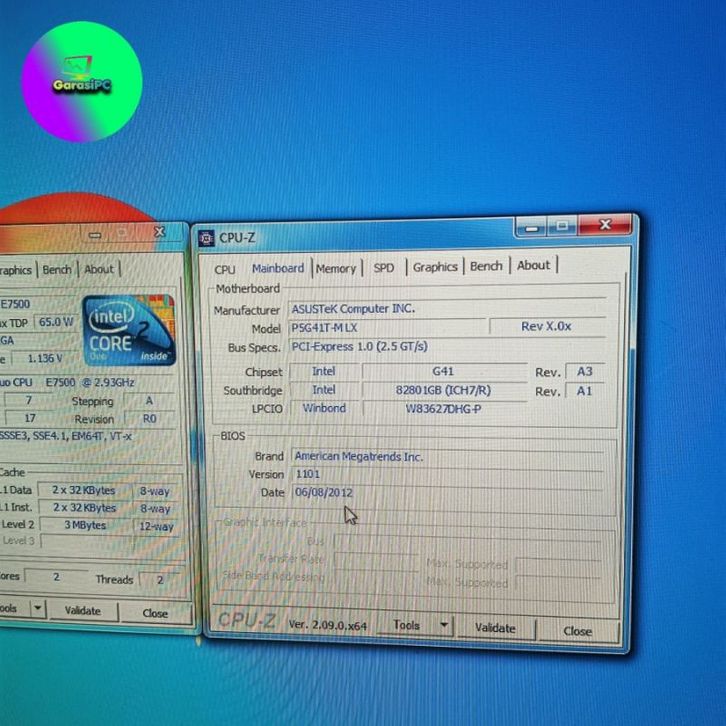Click the Southbridge Rev. A1 value
726x726 pixels.
pos(584,391)
